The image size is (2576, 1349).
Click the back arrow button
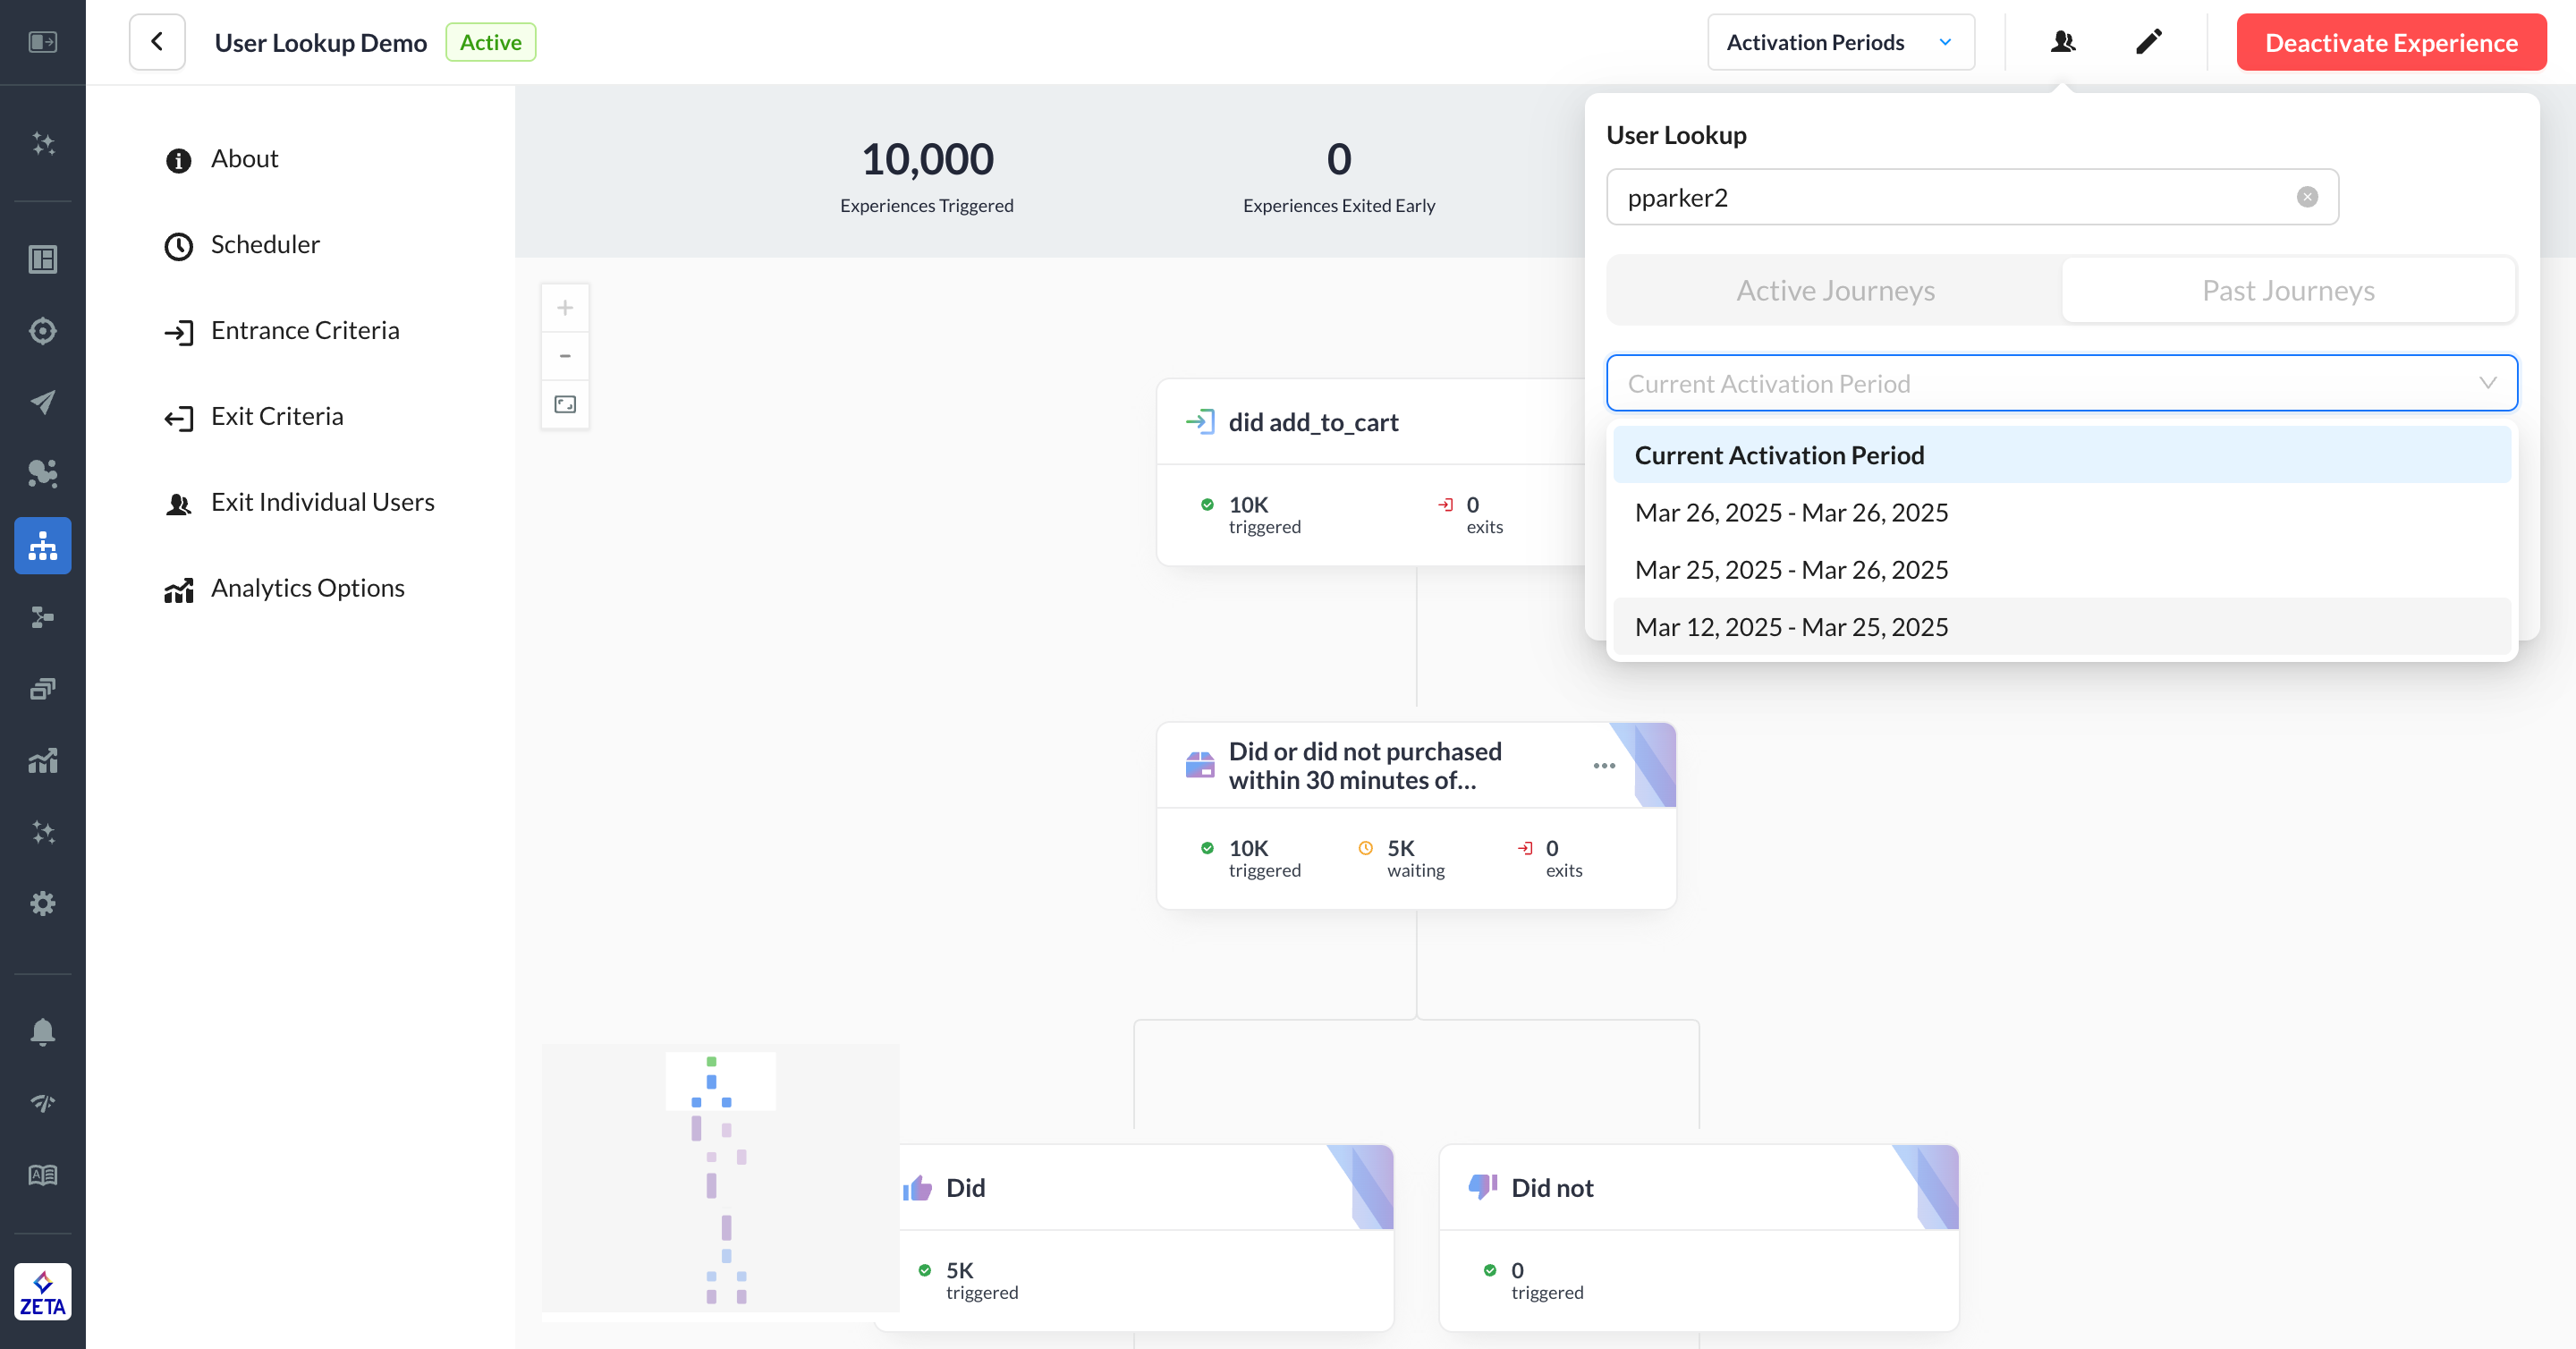pos(157,42)
